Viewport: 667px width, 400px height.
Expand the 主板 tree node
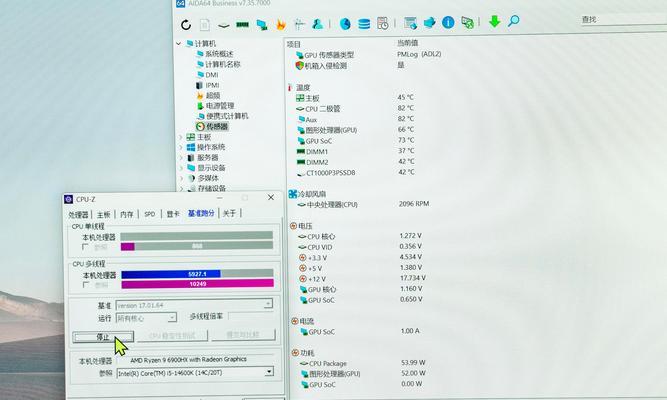[x=181, y=137]
